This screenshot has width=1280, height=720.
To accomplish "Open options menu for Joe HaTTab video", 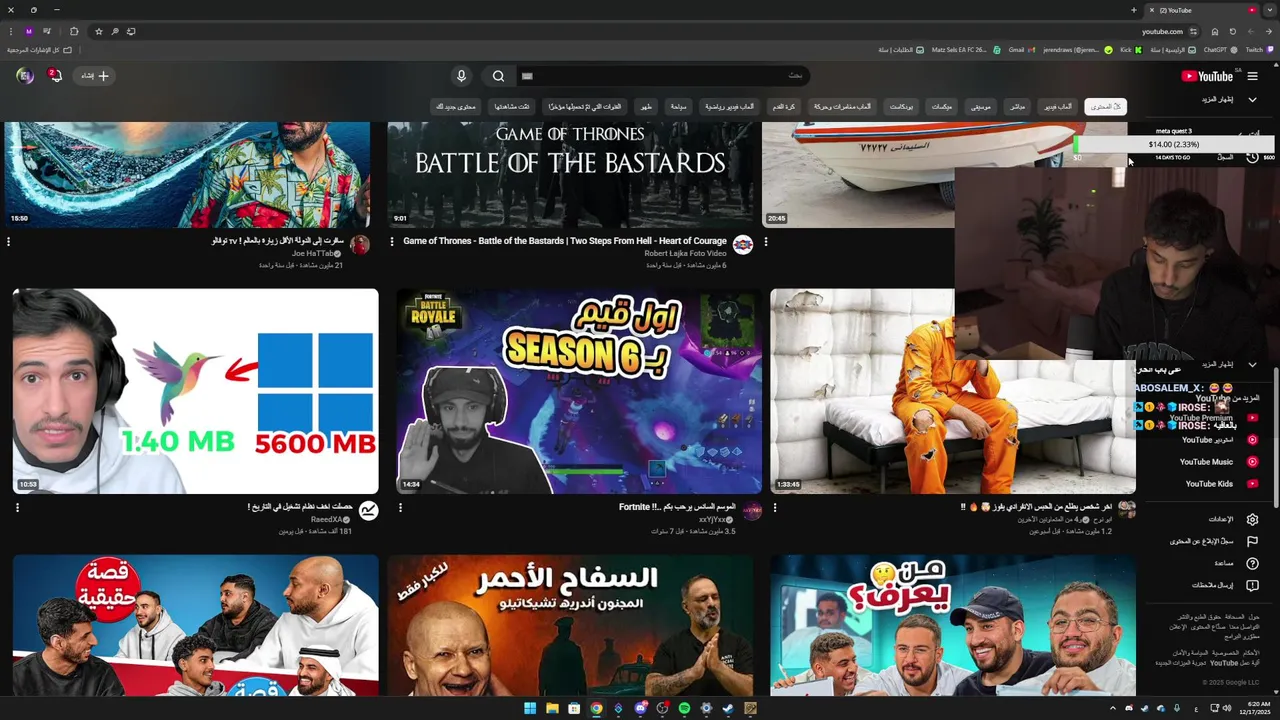I will (9, 241).
